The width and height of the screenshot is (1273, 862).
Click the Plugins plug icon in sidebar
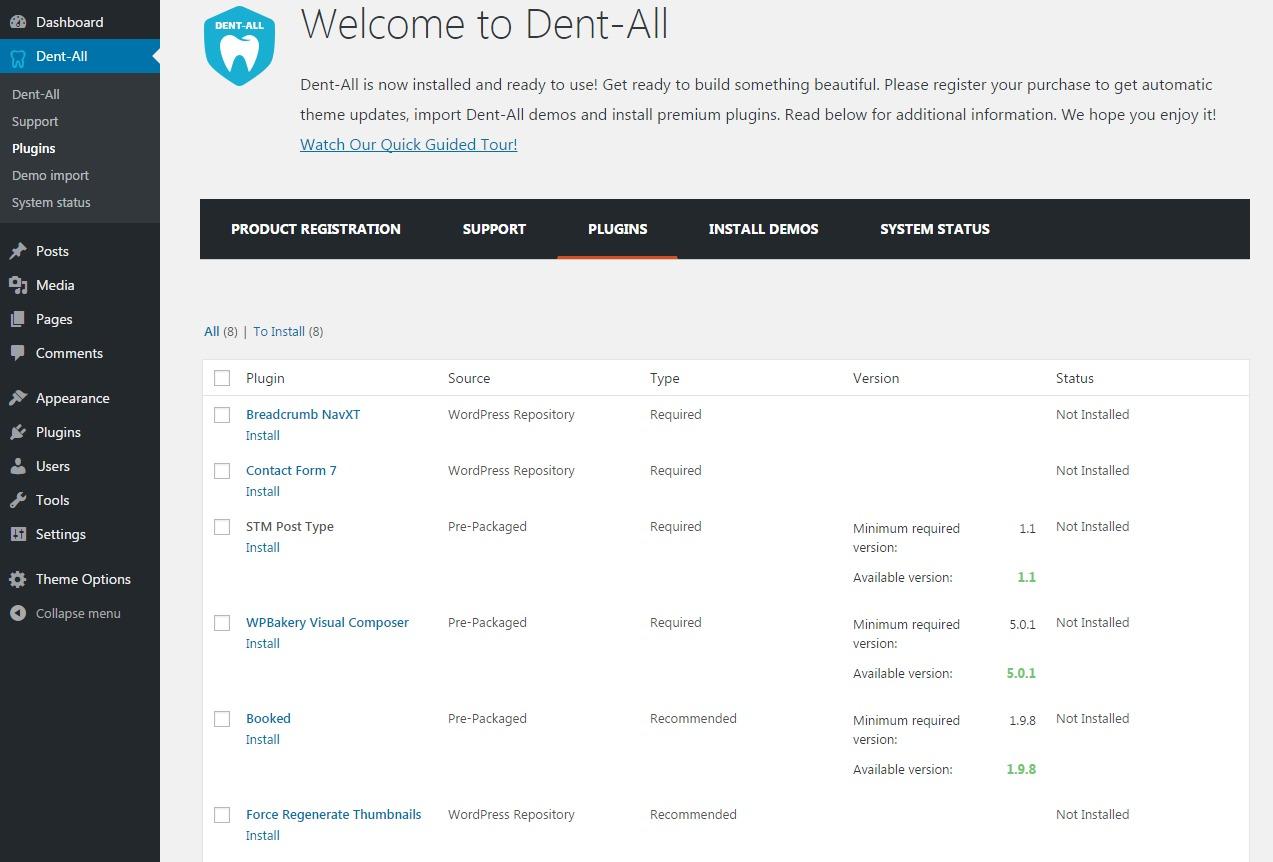[x=18, y=432]
